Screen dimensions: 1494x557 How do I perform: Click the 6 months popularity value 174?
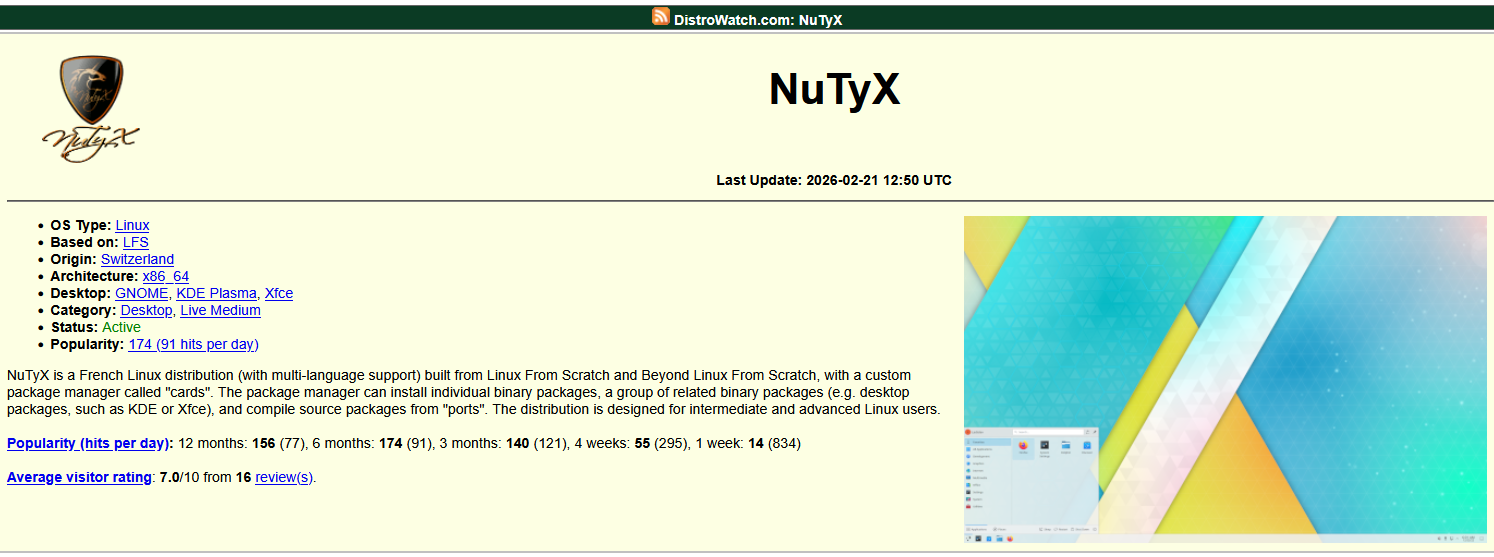pos(391,443)
